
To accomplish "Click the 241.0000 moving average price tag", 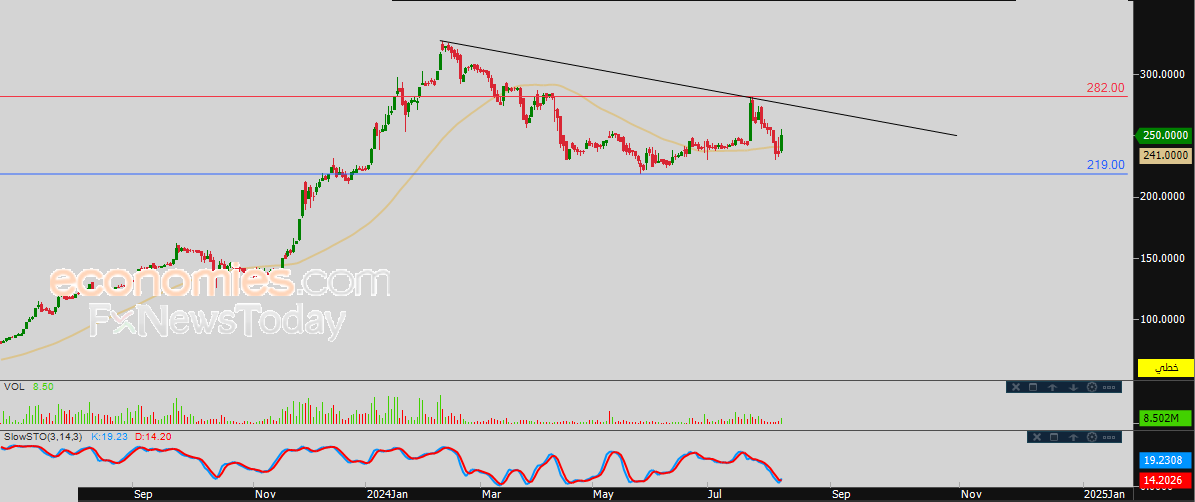I will click(1165, 155).
